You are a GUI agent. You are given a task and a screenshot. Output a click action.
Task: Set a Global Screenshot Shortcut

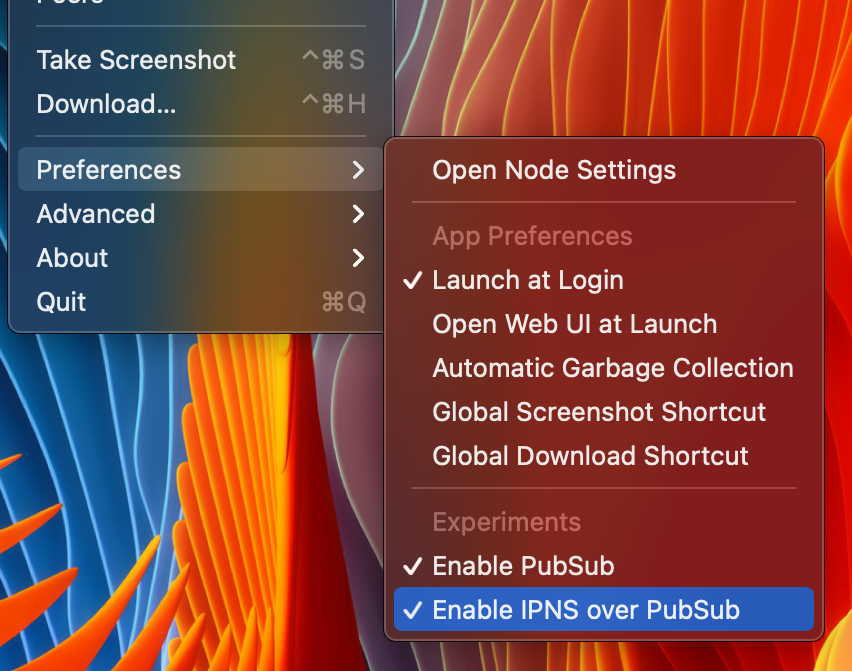click(598, 412)
